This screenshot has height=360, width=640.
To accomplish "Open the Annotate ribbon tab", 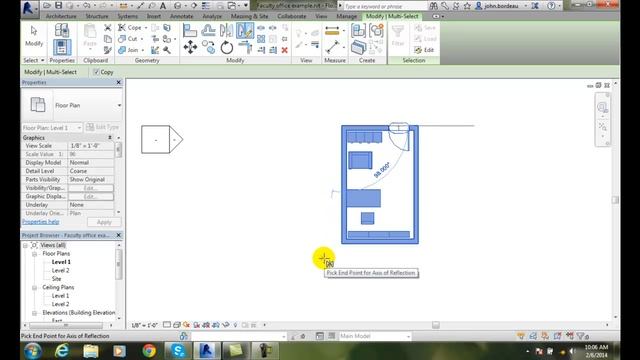I will pos(181,16).
